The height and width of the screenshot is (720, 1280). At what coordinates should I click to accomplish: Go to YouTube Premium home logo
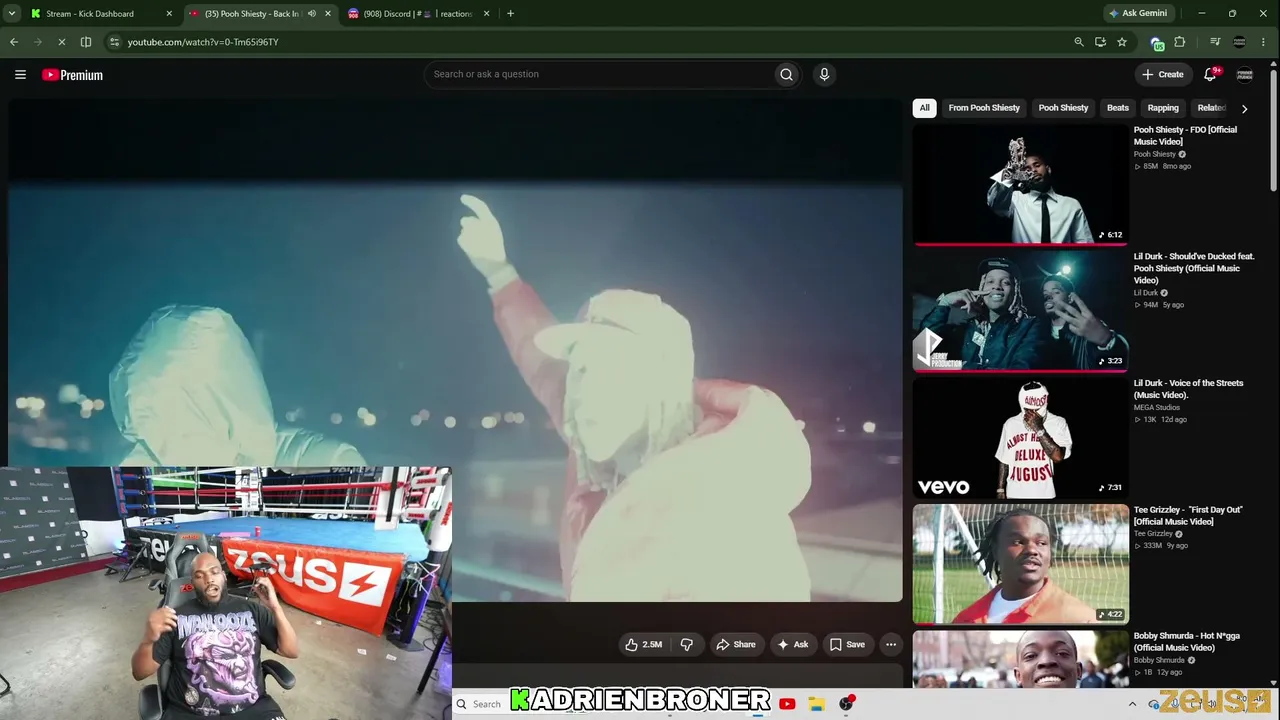(x=72, y=75)
